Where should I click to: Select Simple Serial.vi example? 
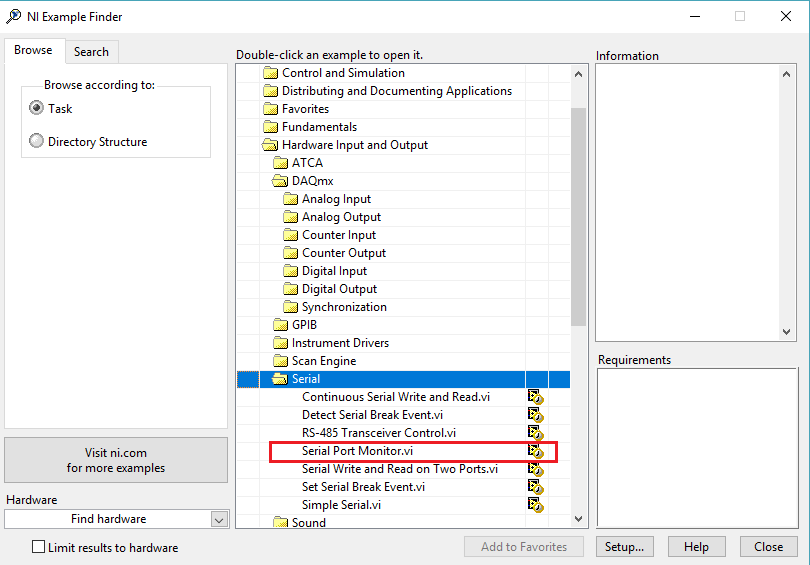pyautogui.click(x=341, y=505)
